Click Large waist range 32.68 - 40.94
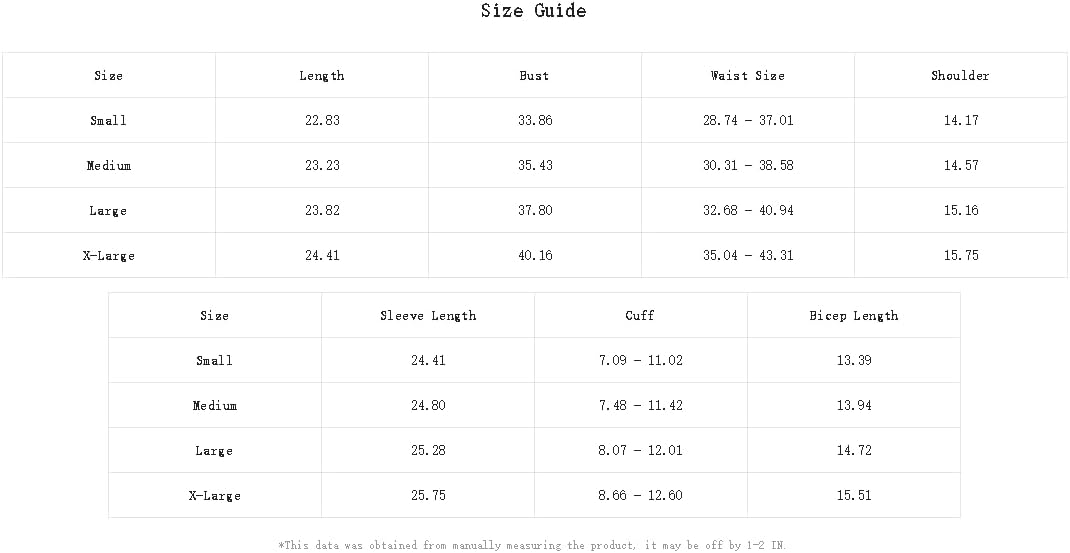1070x553 pixels. point(748,211)
